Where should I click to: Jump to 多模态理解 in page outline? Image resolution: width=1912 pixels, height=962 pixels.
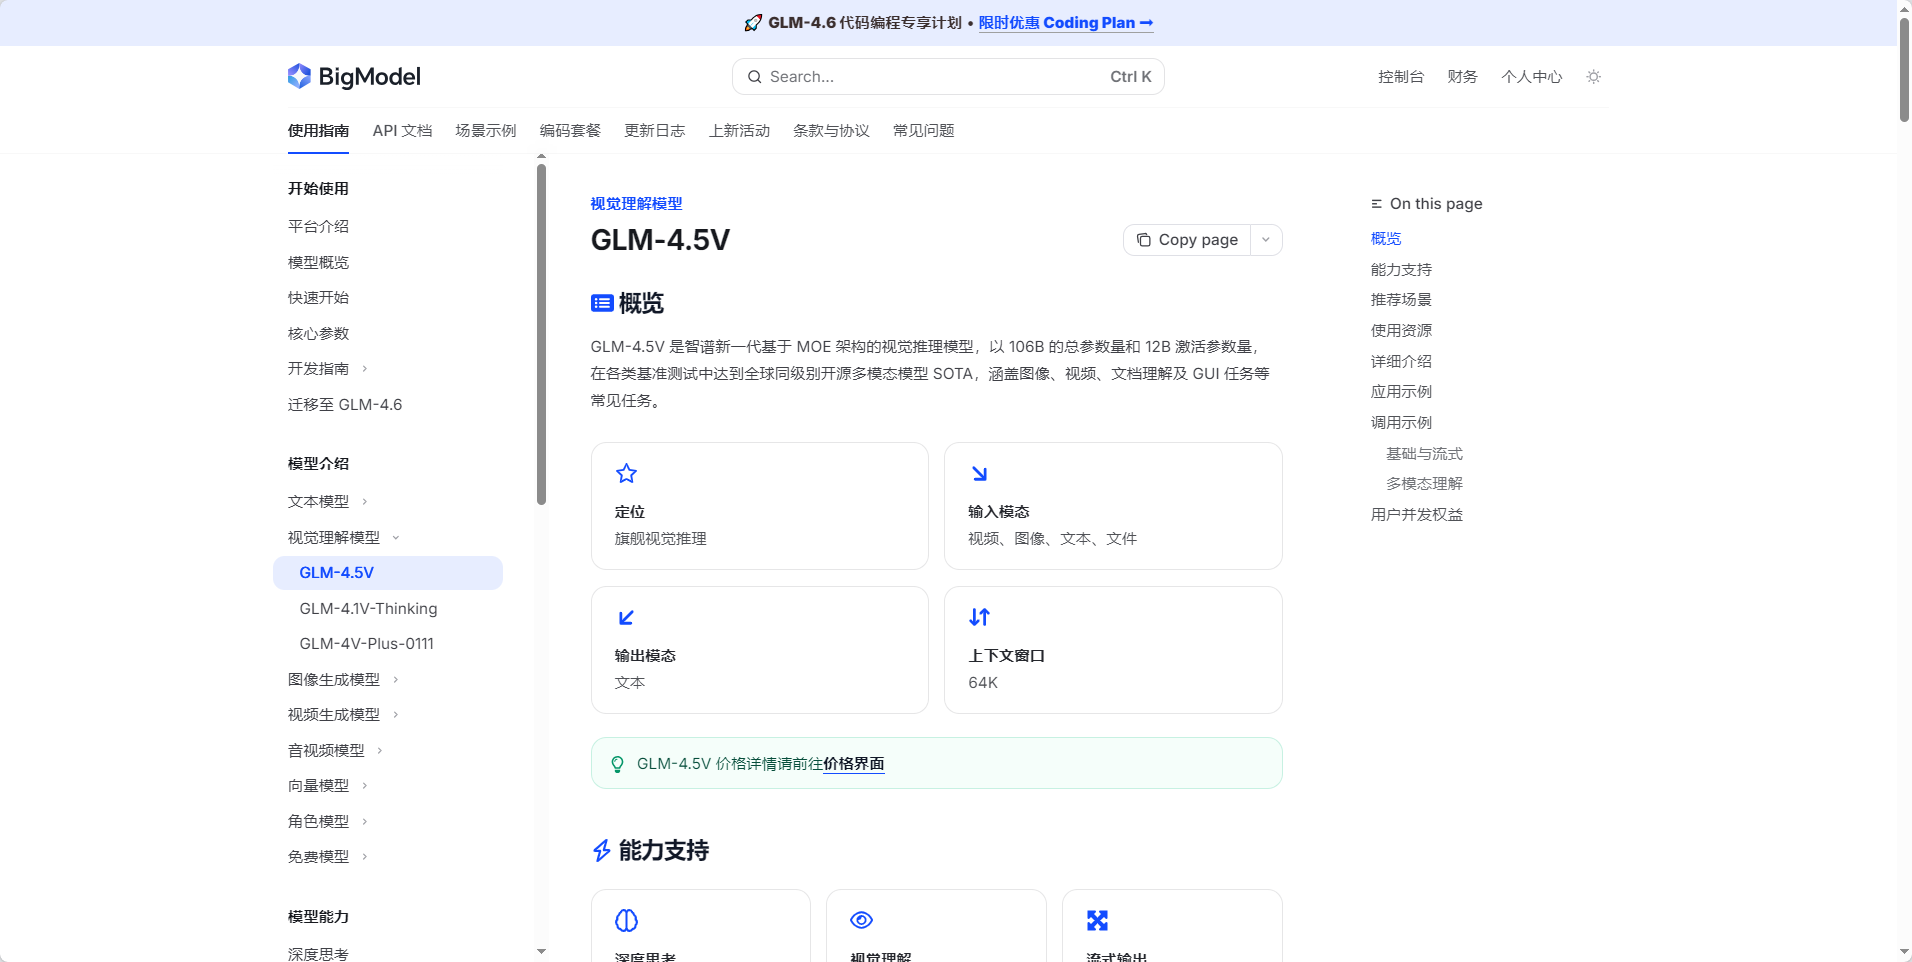click(x=1424, y=484)
